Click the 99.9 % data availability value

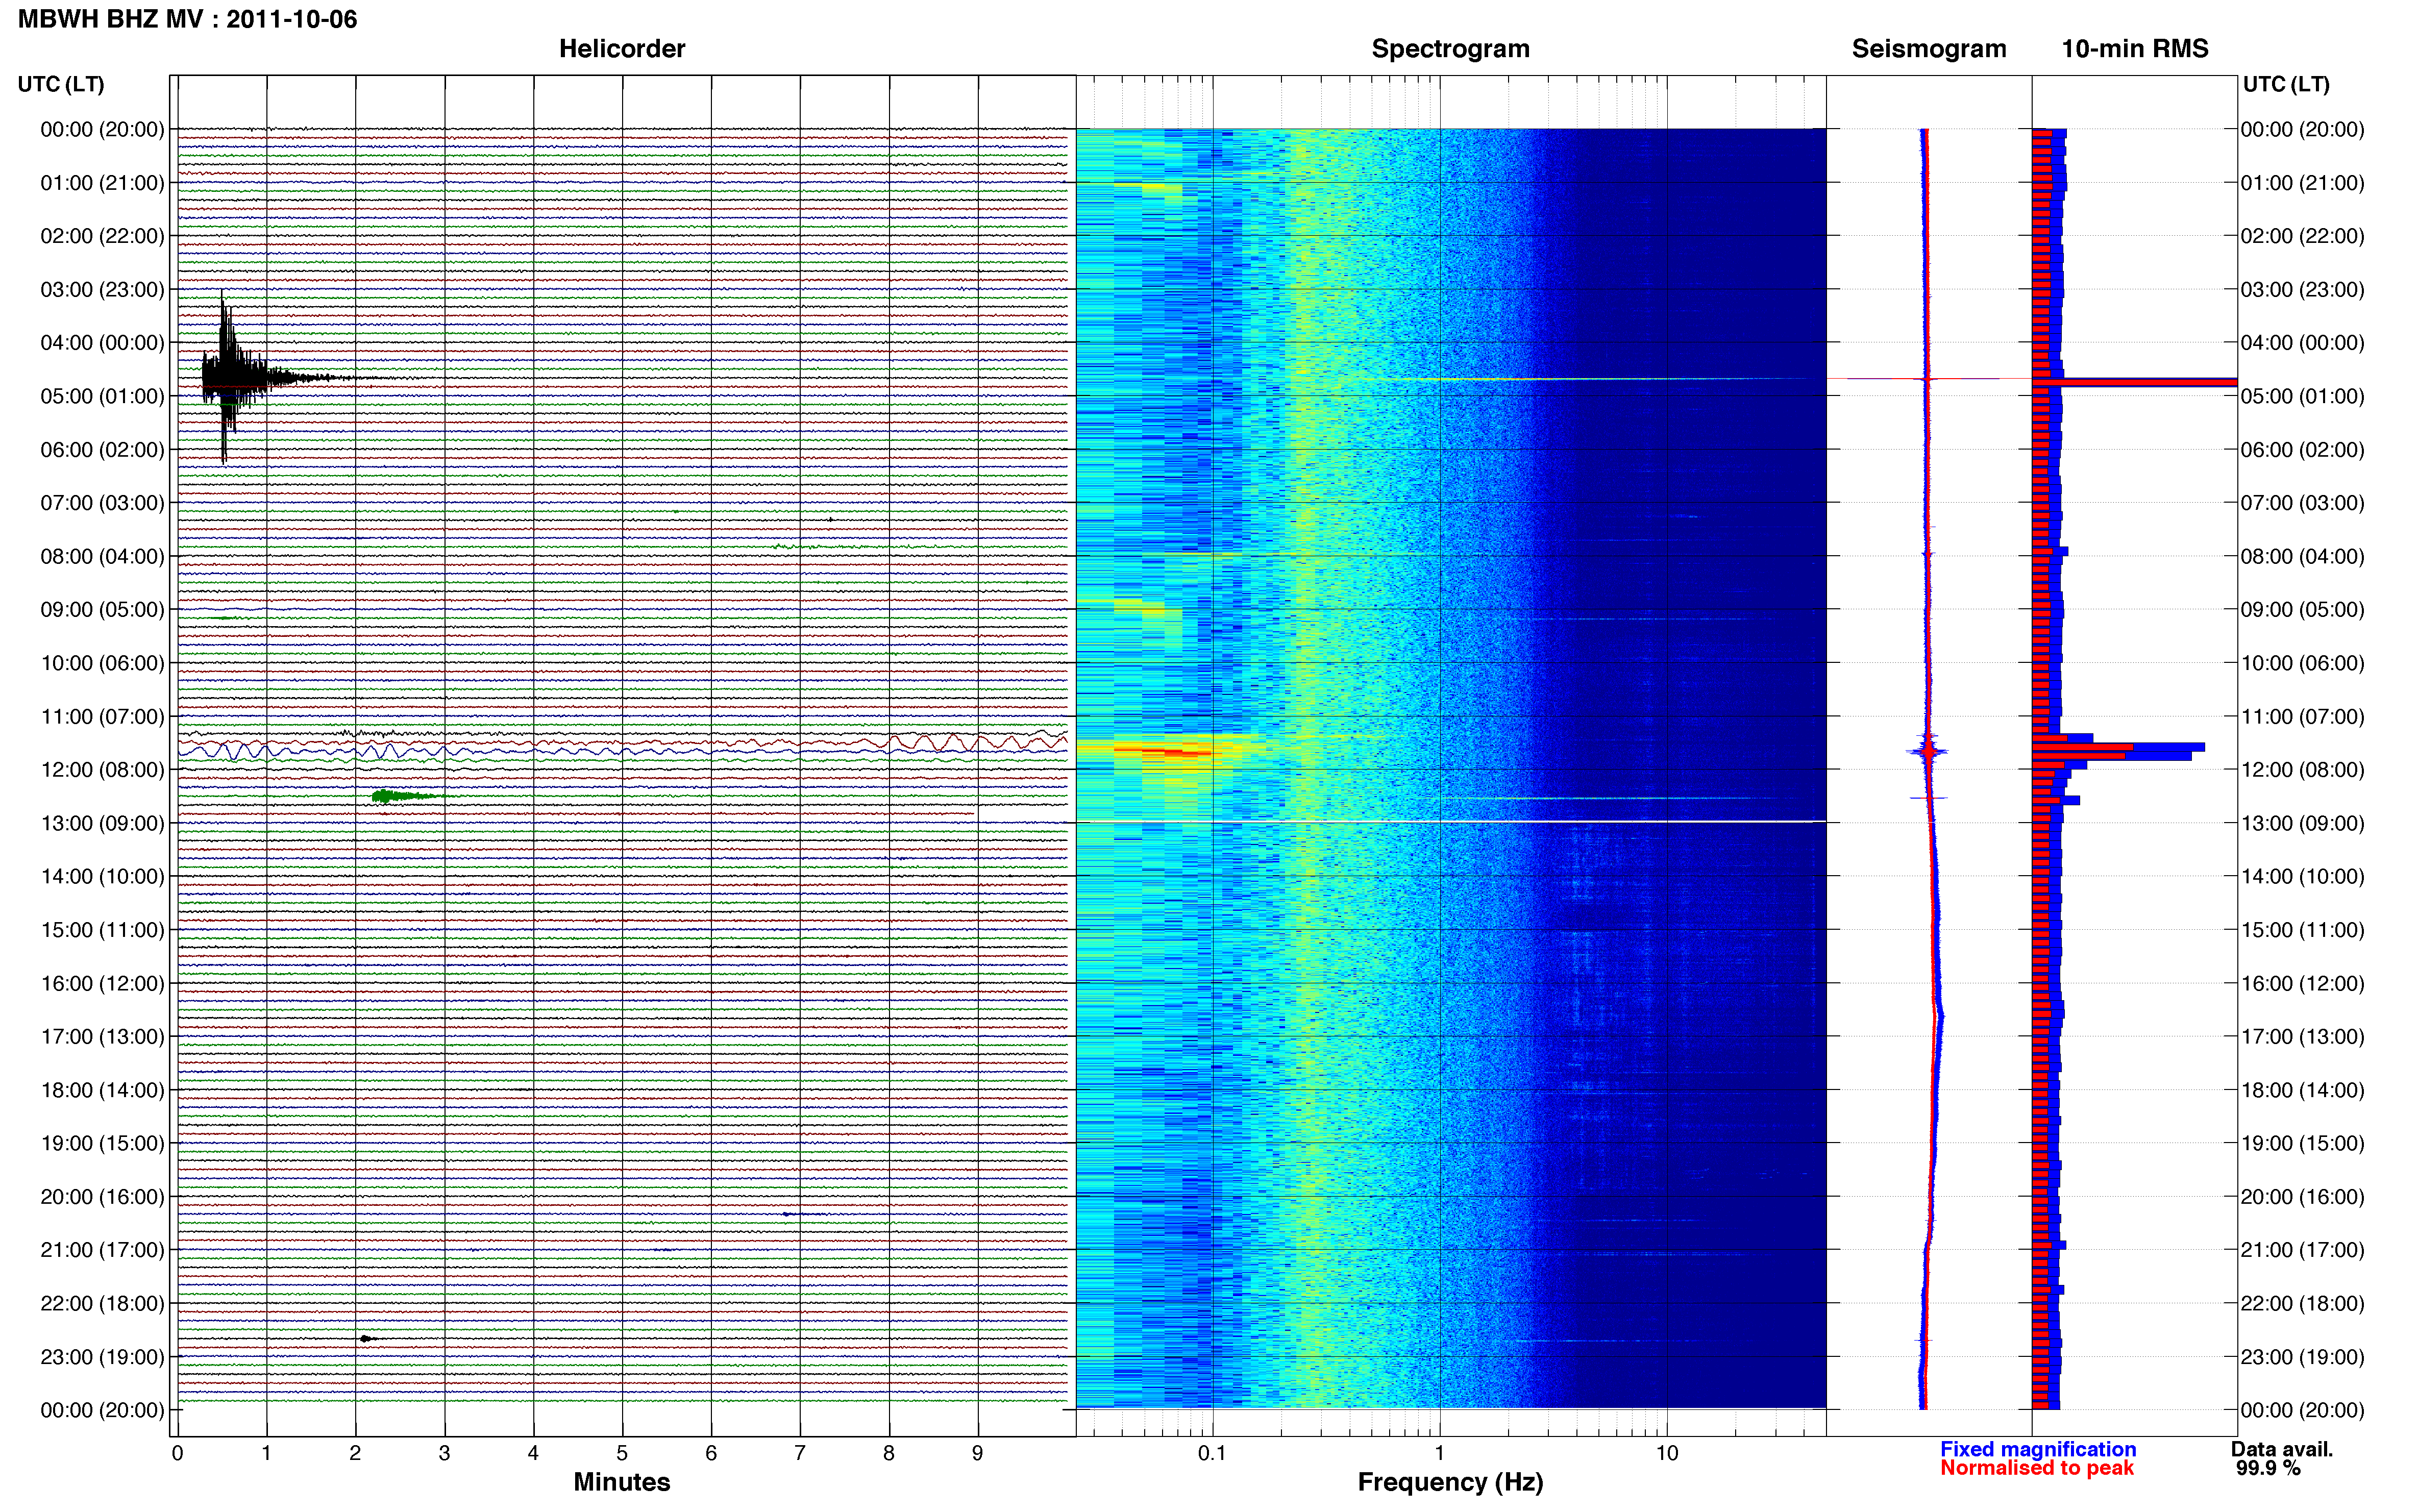pyautogui.click(x=2268, y=1468)
